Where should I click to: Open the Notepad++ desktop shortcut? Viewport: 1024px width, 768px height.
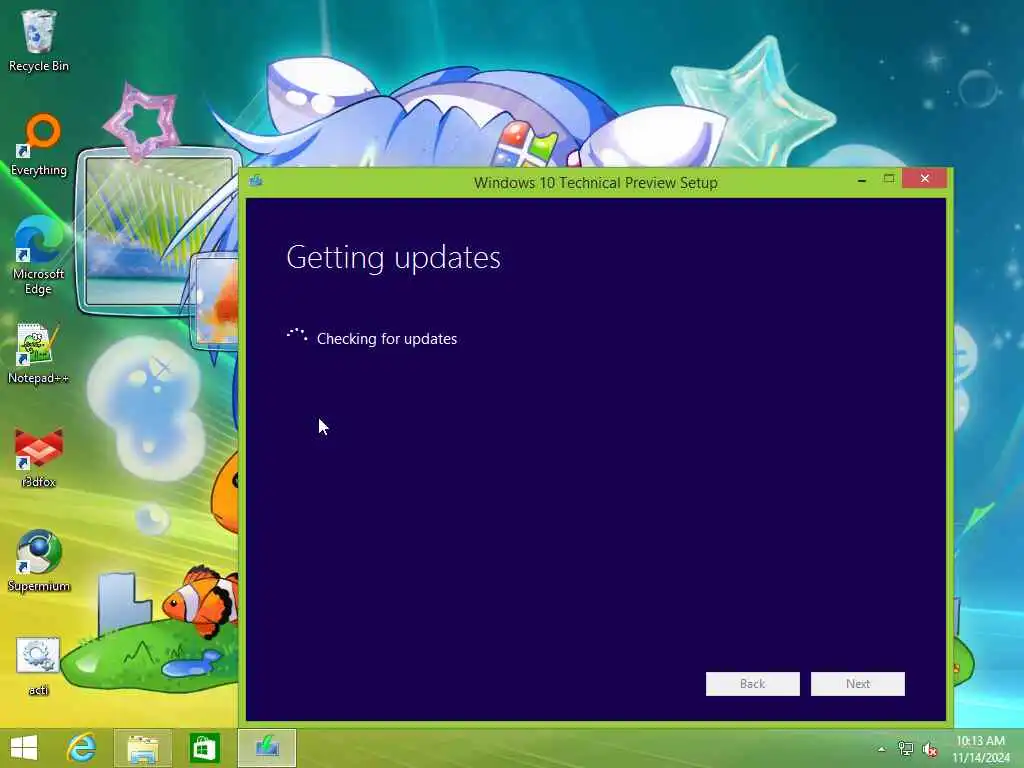click(x=38, y=353)
